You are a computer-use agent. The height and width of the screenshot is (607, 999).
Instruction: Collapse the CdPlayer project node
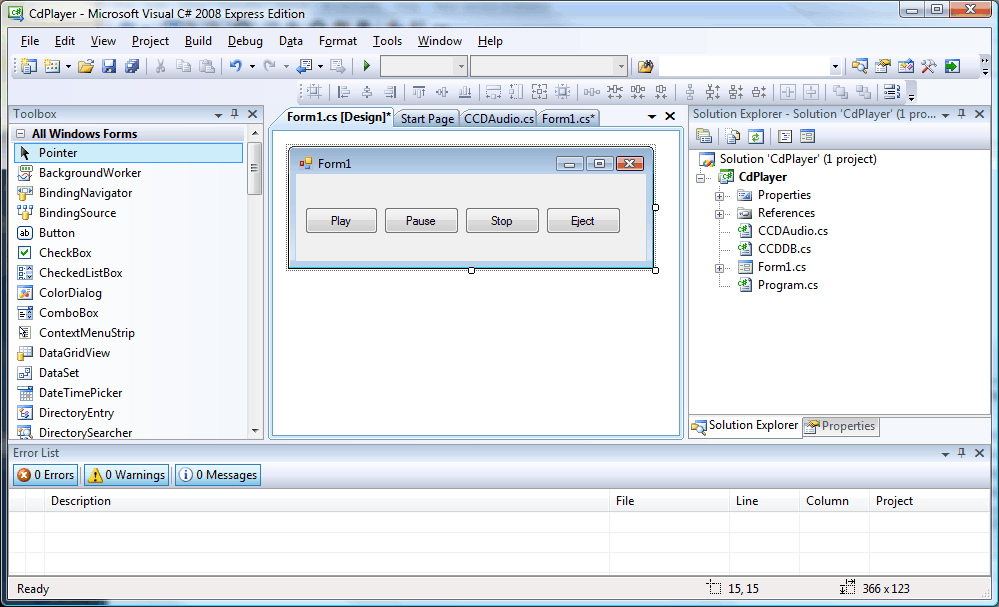[701, 178]
